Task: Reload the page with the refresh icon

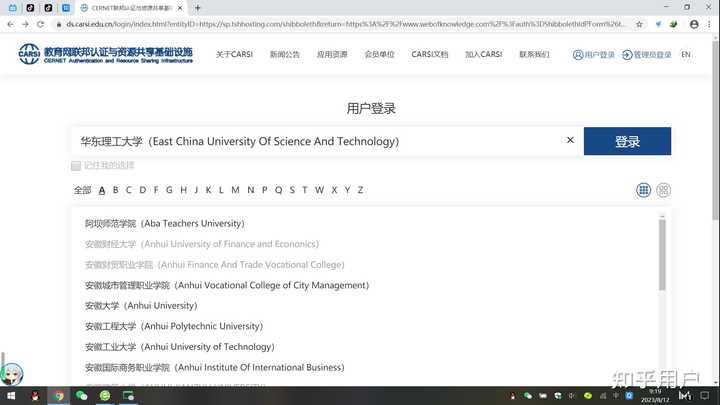Action: 40,24
